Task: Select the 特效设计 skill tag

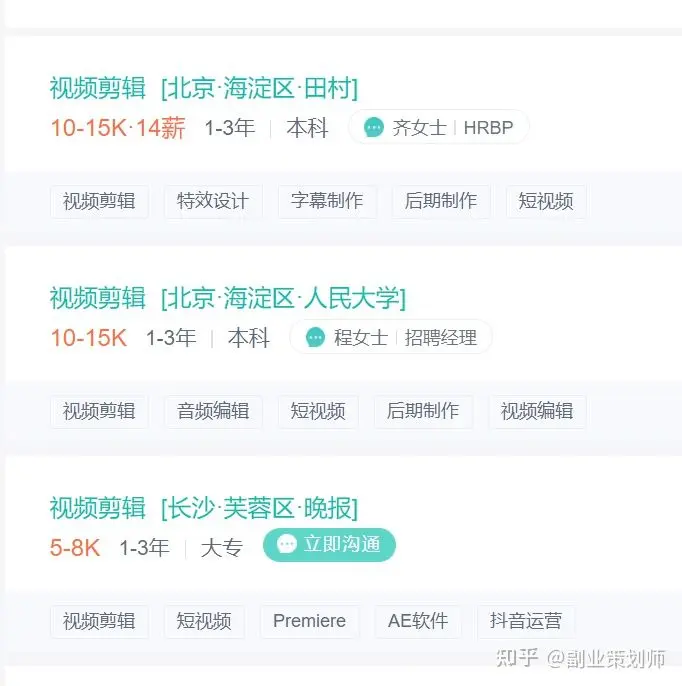Action: pyautogui.click(x=212, y=201)
